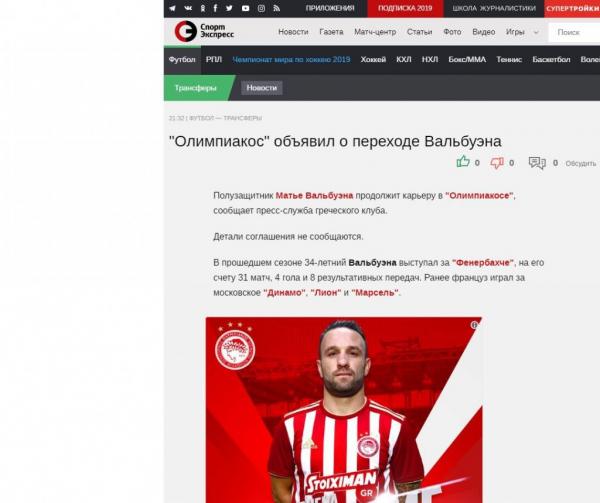The height and width of the screenshot is (503, 600).
Task: Open the RSS feed icon
Action: (x=277, y=8)
